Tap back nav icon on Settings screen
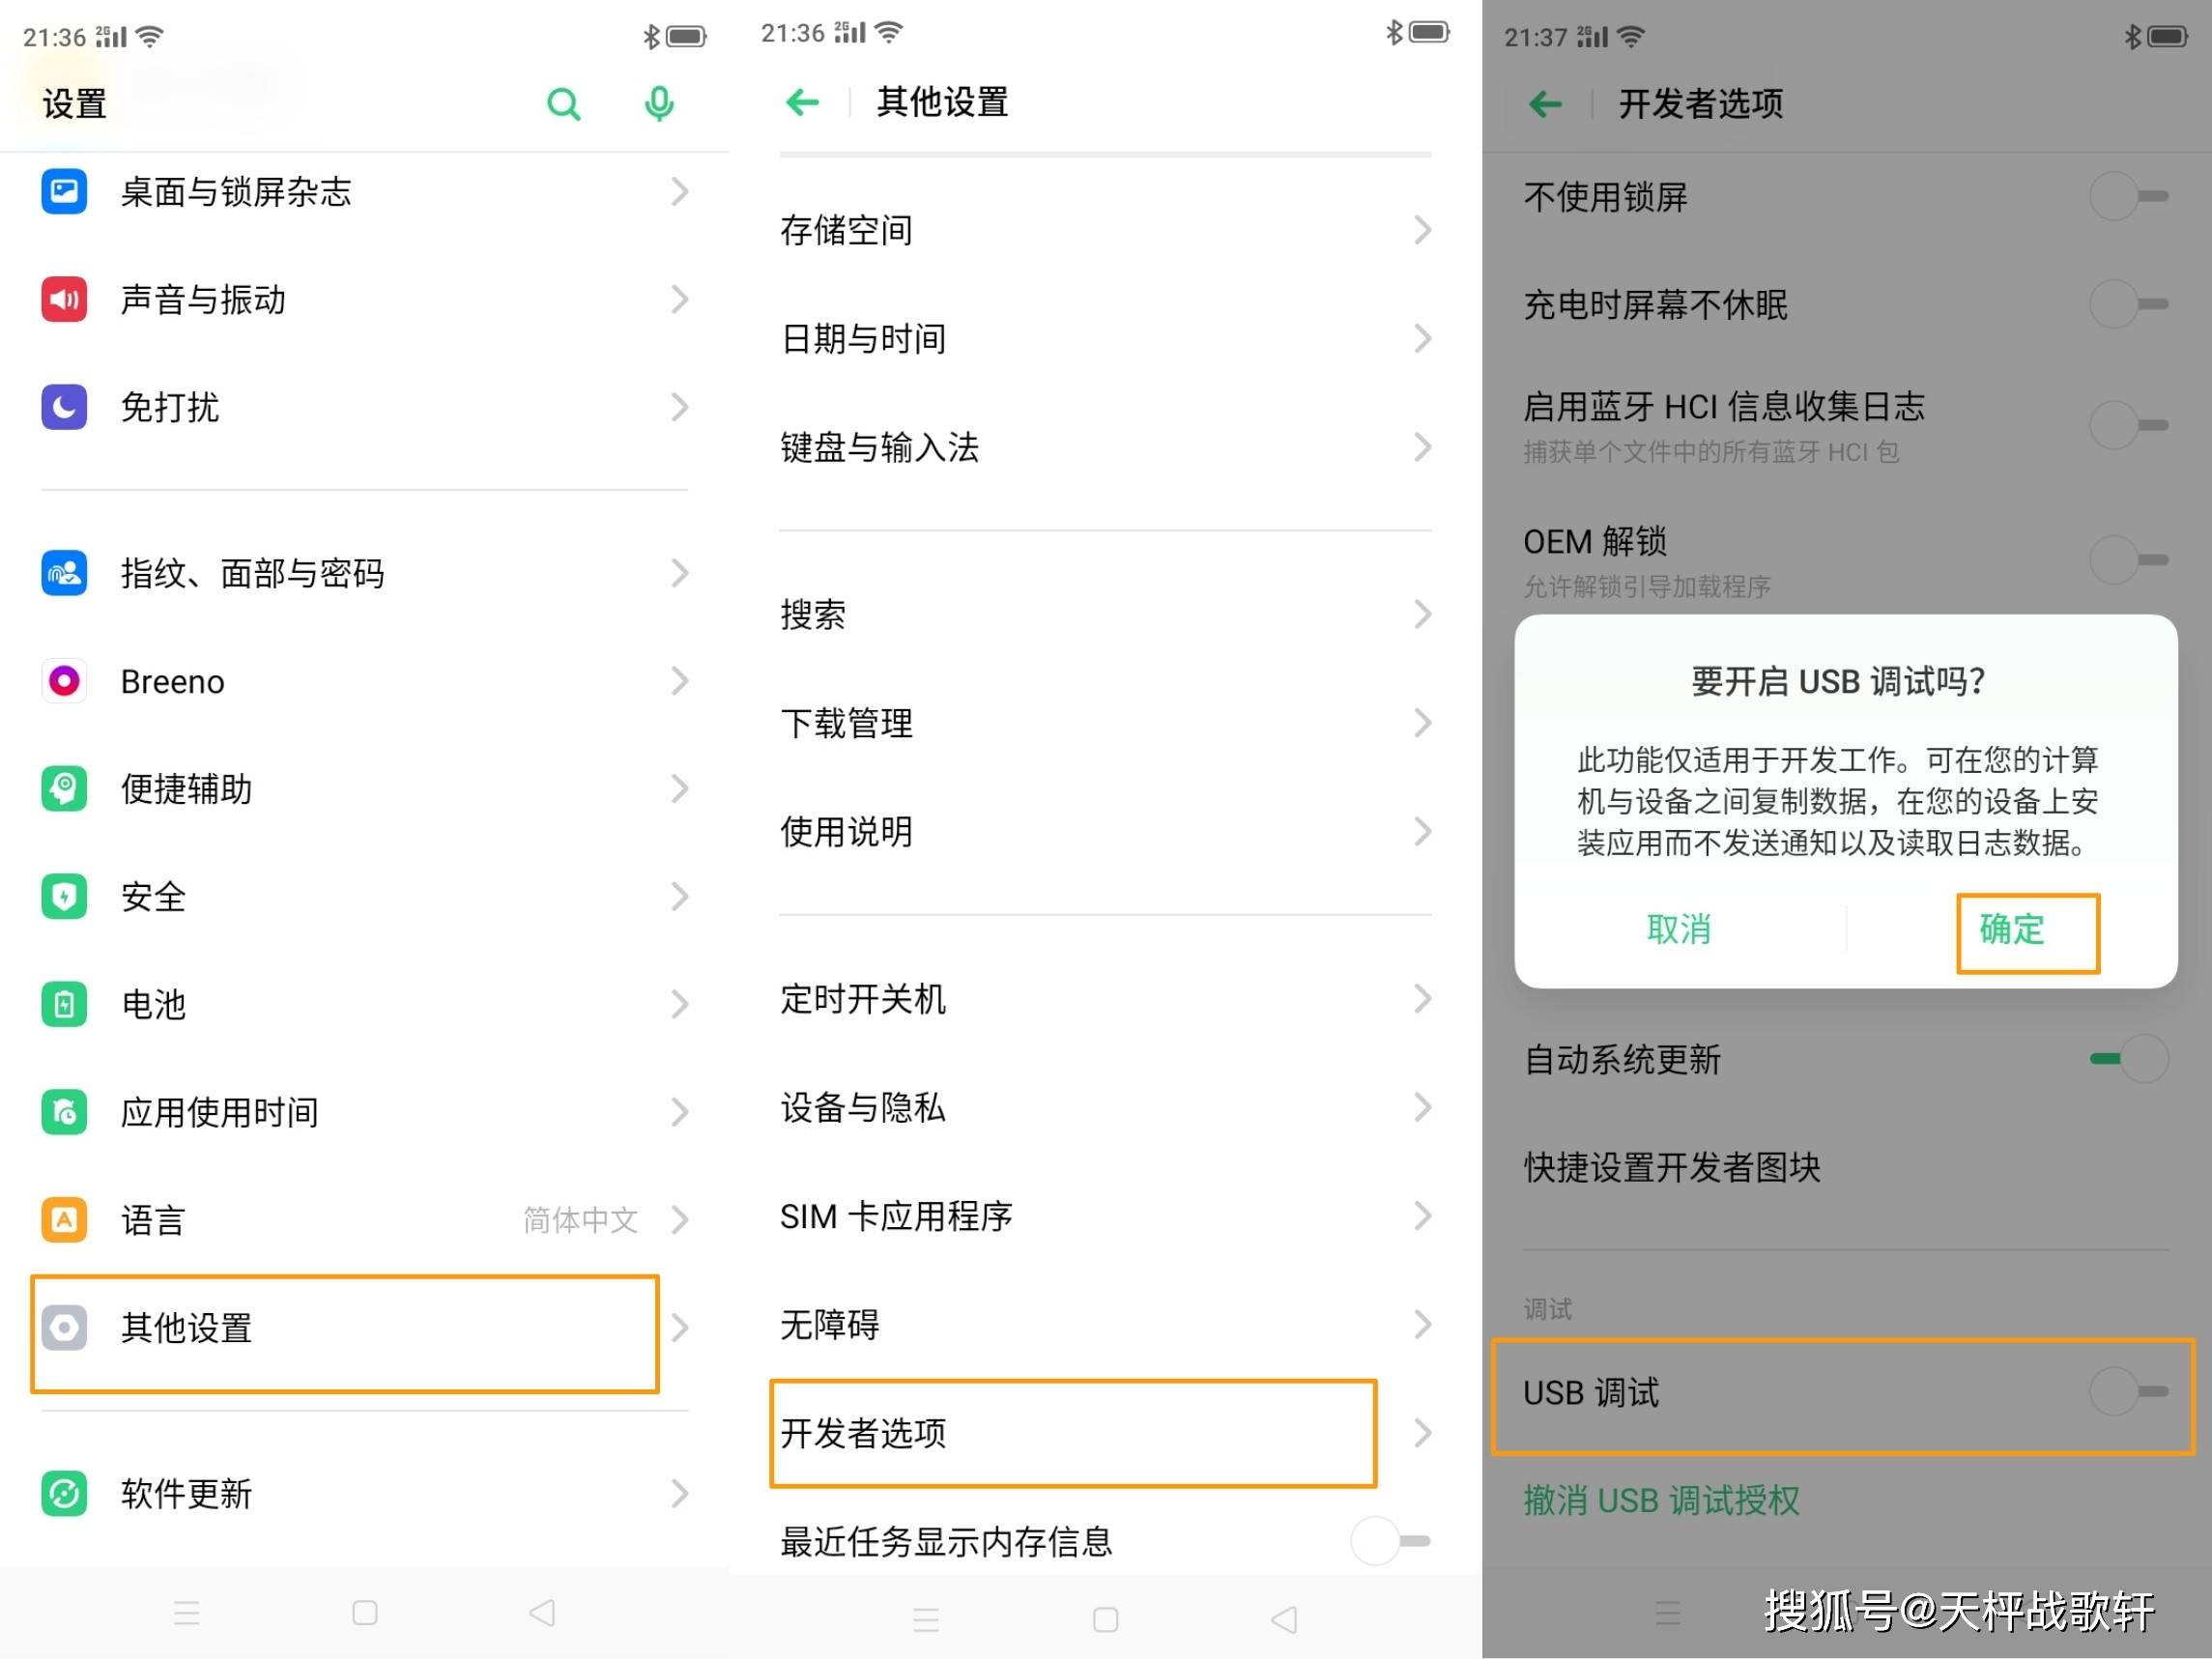 tap(542, 1613)
